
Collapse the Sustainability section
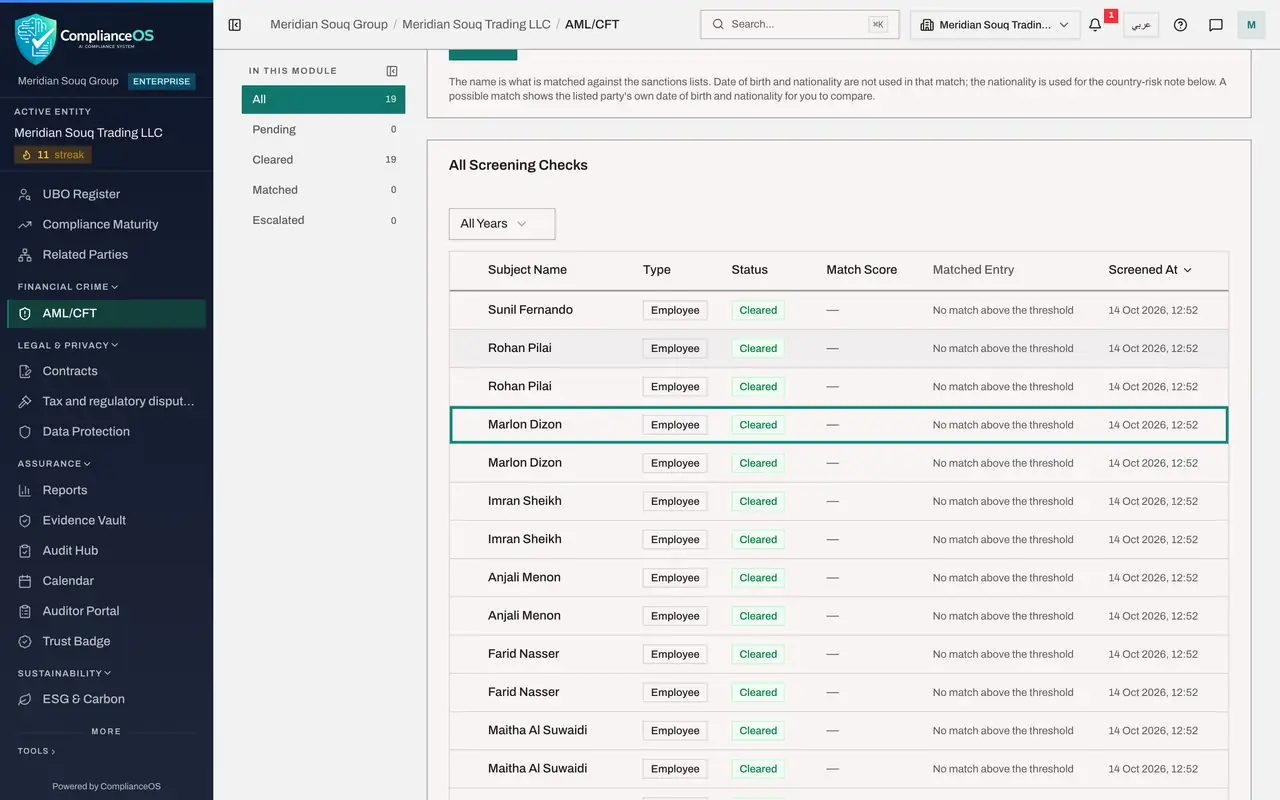pos(64,673)
